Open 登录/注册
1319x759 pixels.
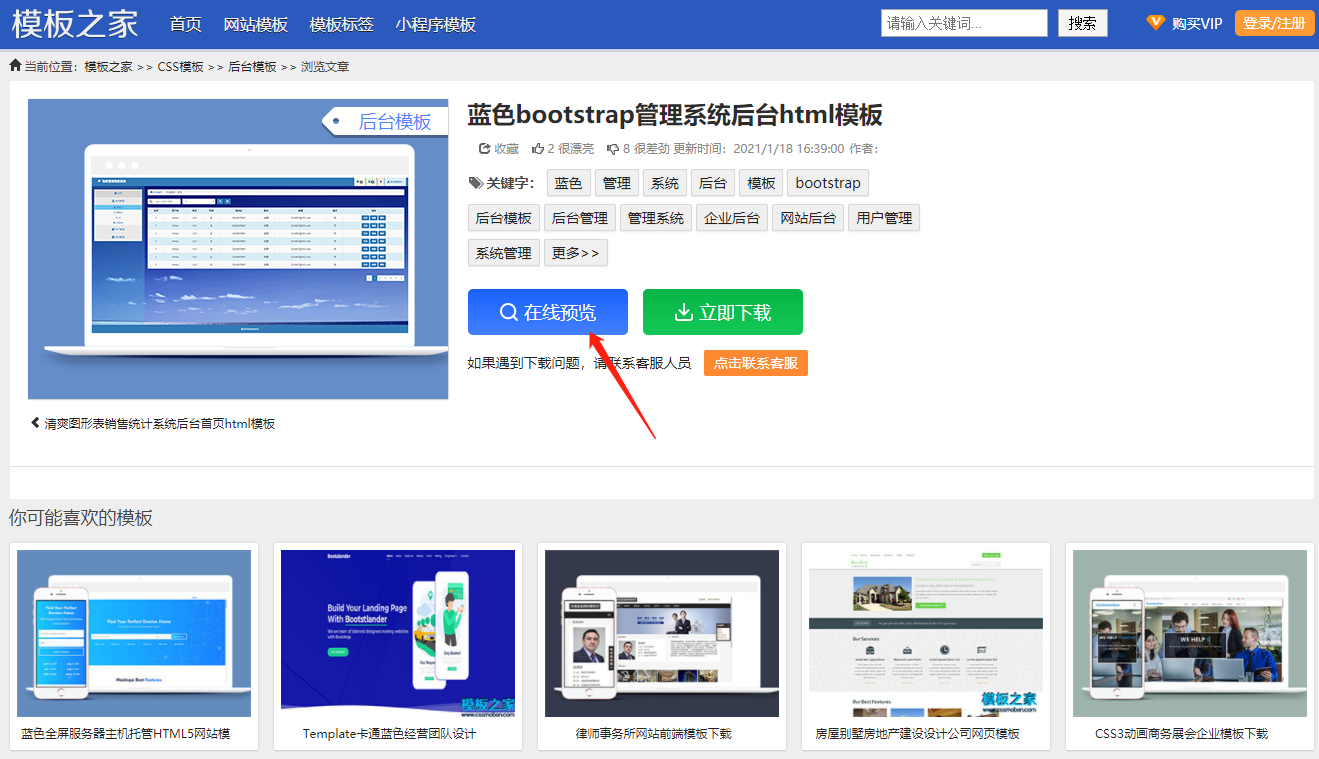[1274, 22]
